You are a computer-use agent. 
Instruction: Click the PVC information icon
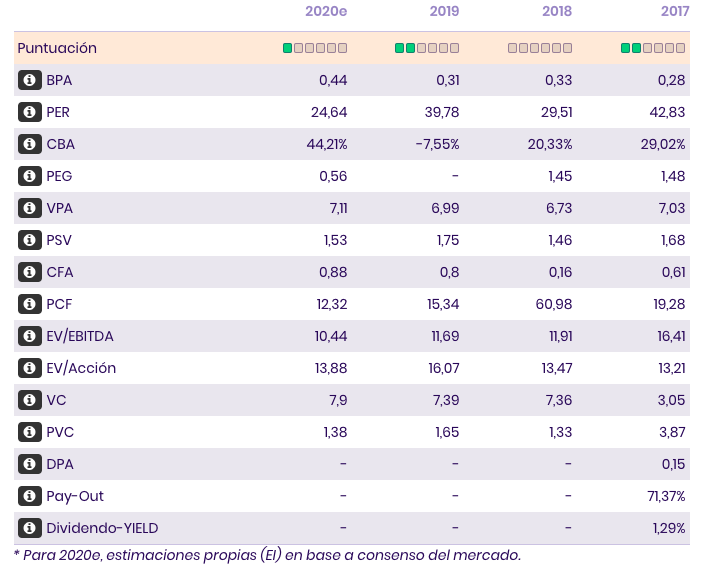pyautogui.click(x=30, y=432)
